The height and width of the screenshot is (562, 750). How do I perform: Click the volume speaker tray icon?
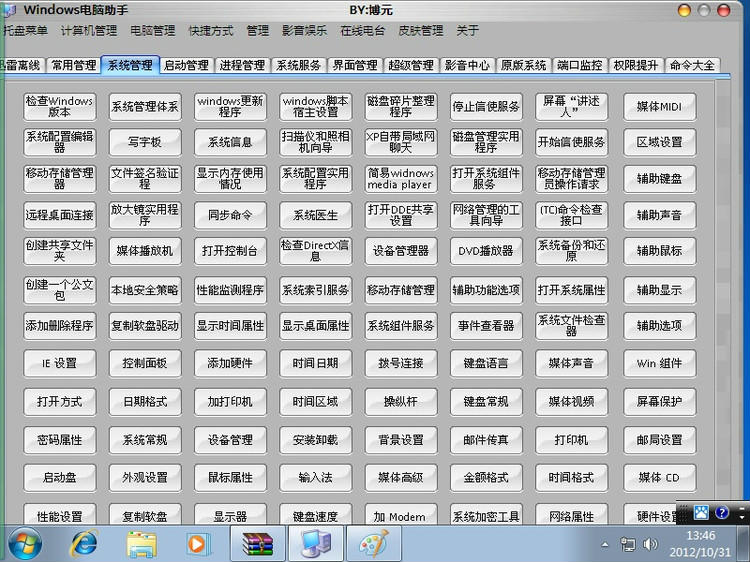[650, 544]
